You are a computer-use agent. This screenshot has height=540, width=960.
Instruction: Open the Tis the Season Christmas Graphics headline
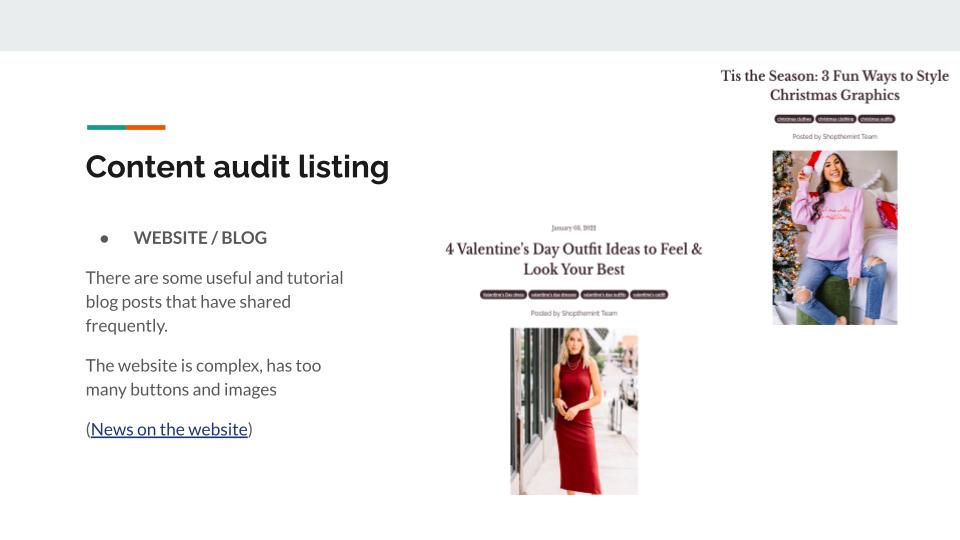click(834, 85)
